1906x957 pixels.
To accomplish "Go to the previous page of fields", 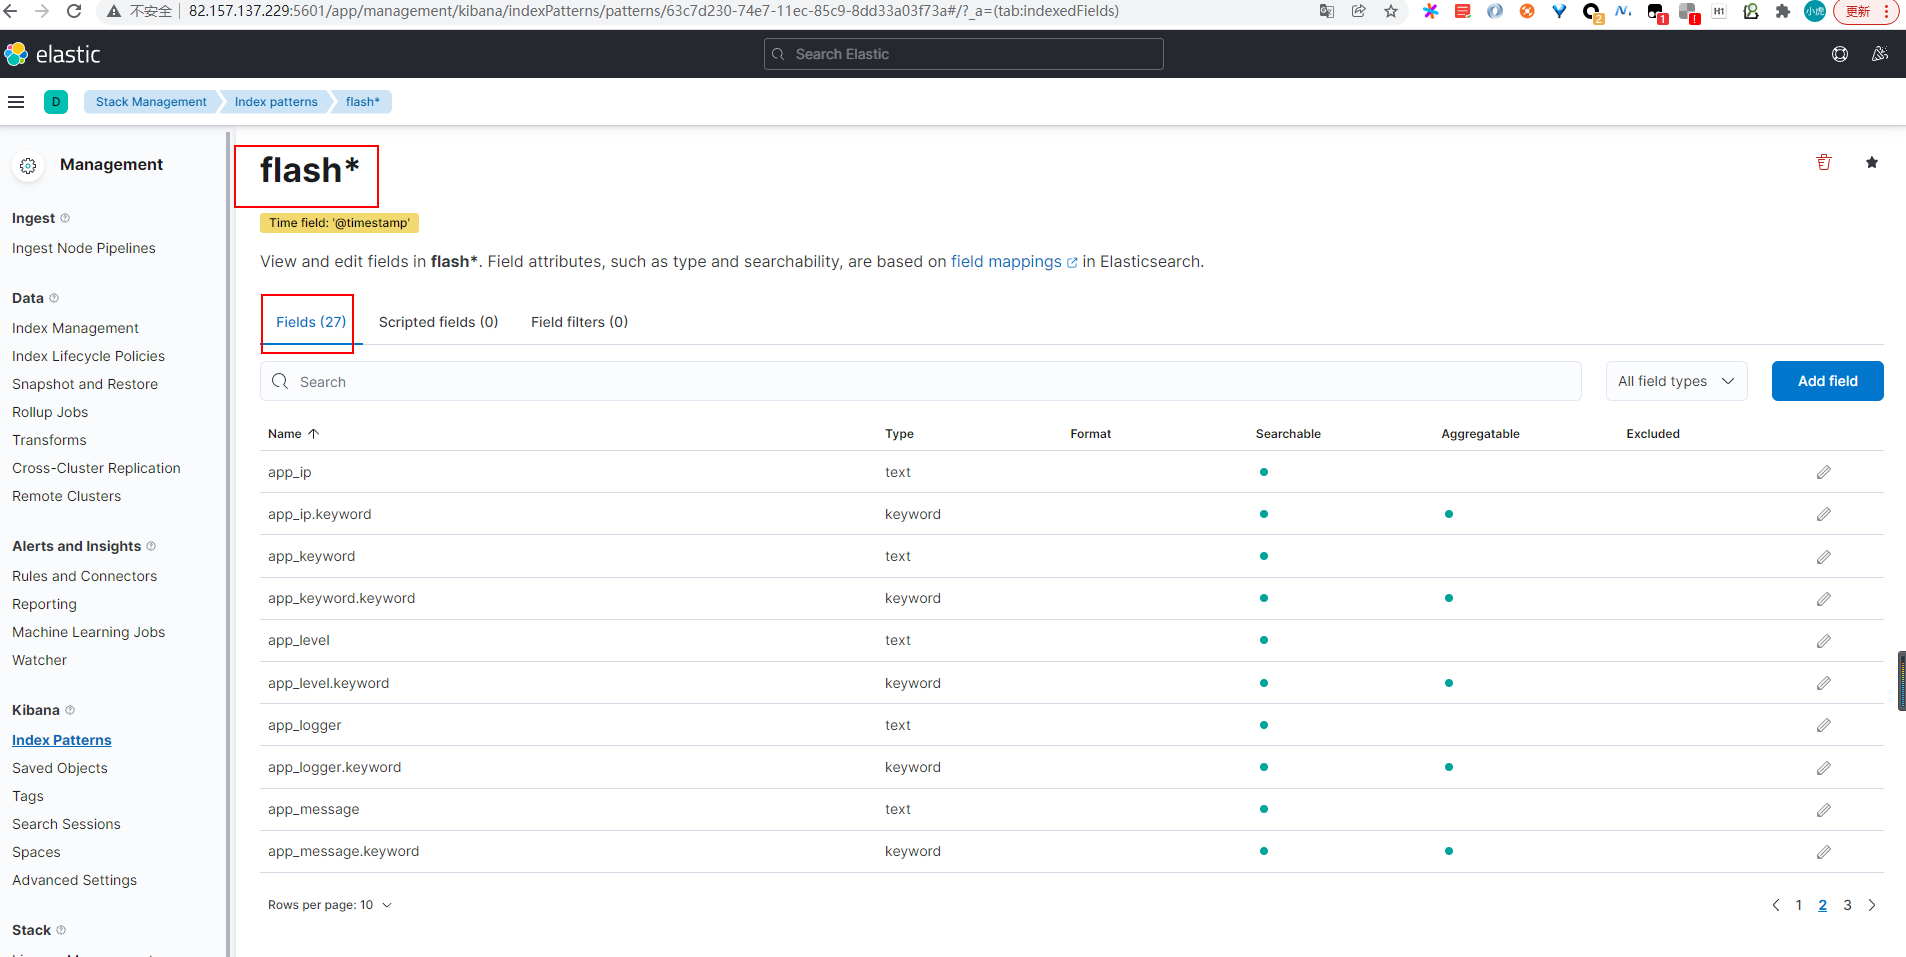I will (1776, 905).
